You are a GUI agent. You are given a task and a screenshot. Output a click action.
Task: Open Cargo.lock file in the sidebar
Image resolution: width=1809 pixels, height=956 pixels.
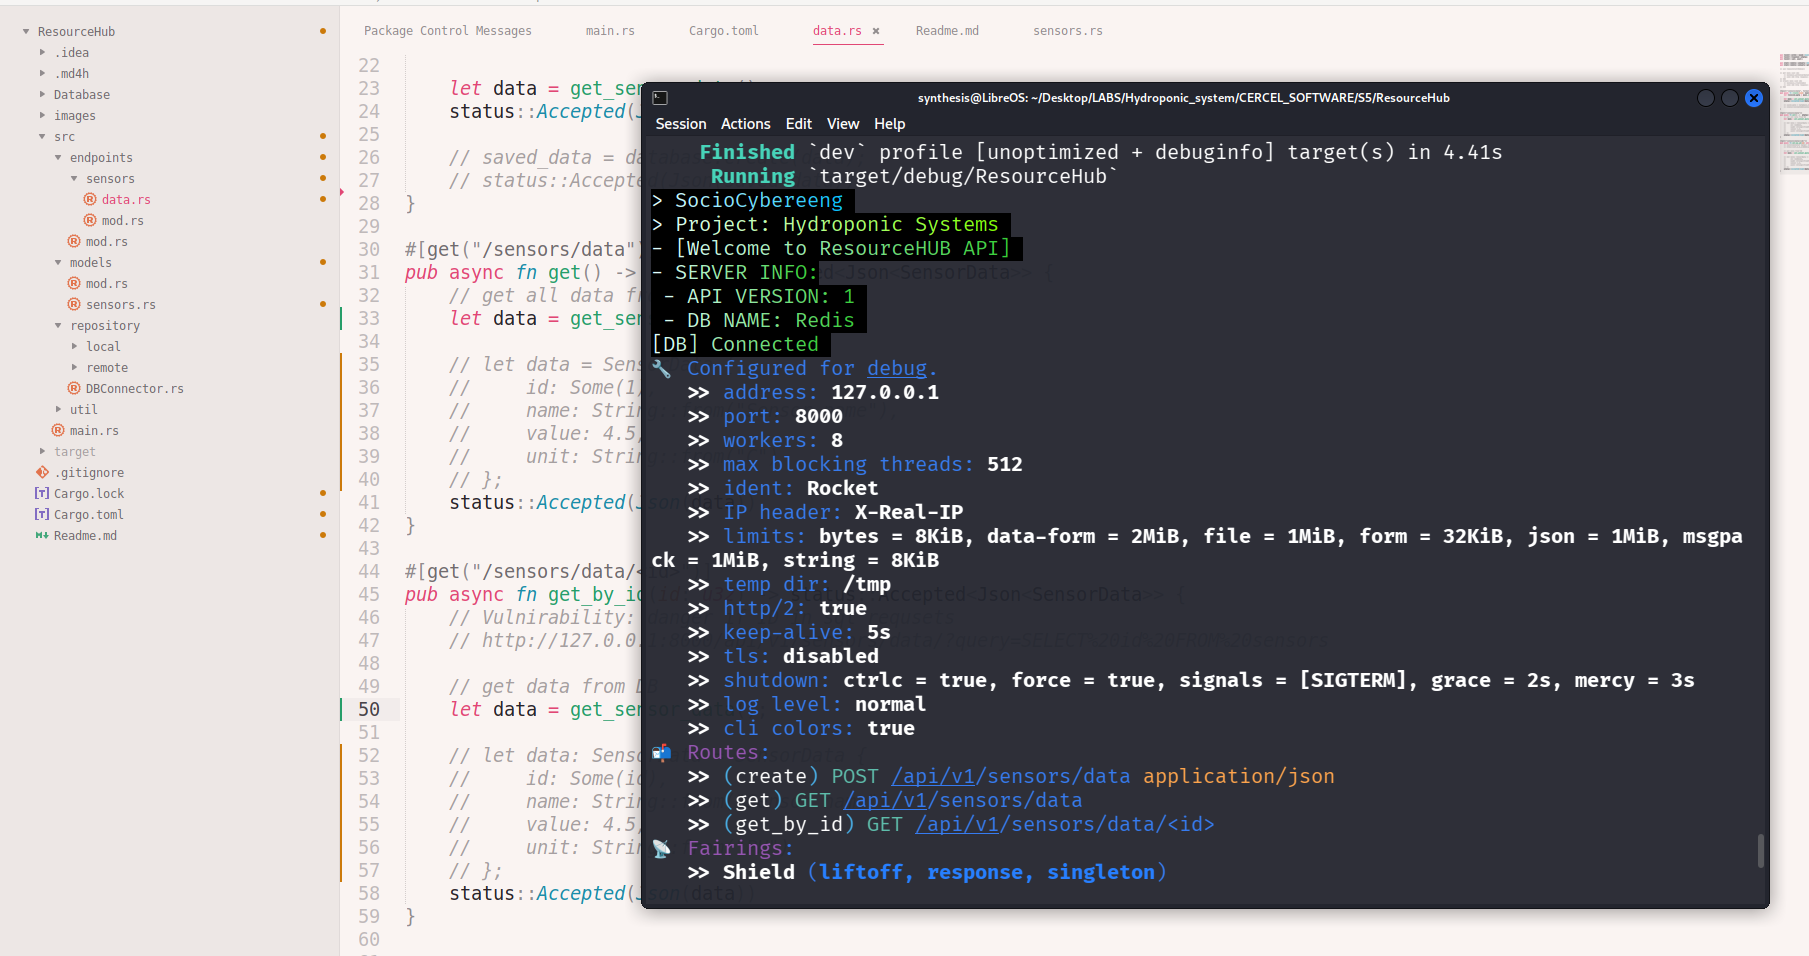[88, 494]
